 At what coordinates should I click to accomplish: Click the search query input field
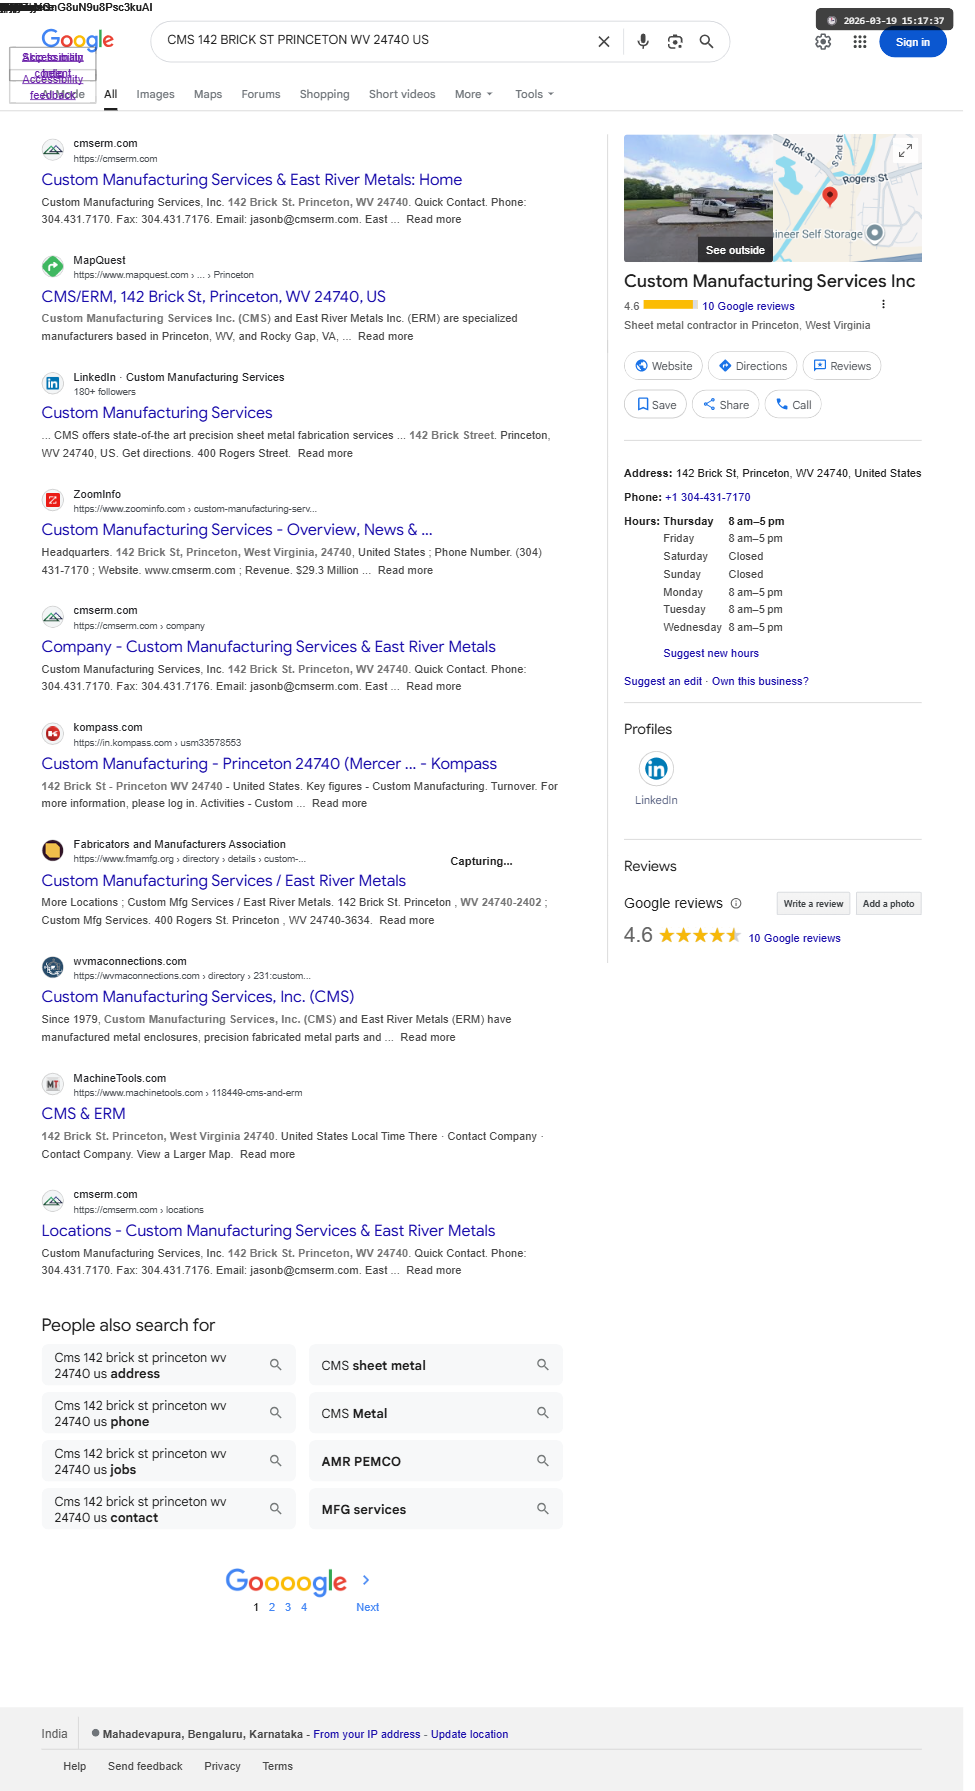(375, 41)
